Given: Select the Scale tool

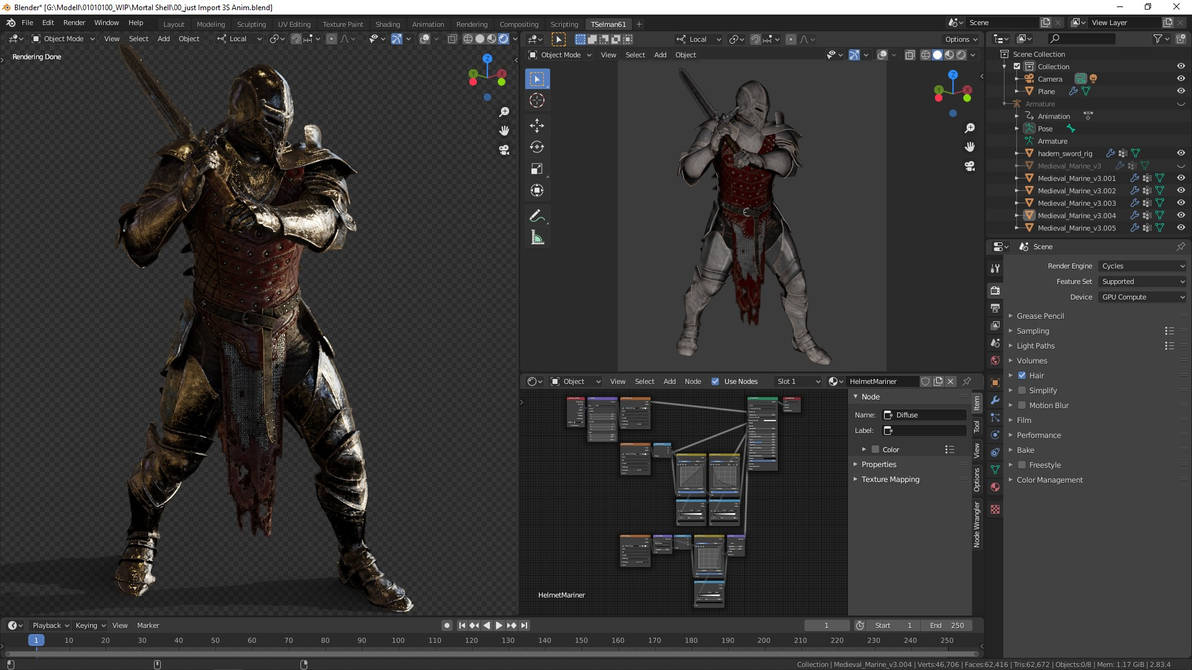Looking at the screenshot, I should [x=537, y=169].
